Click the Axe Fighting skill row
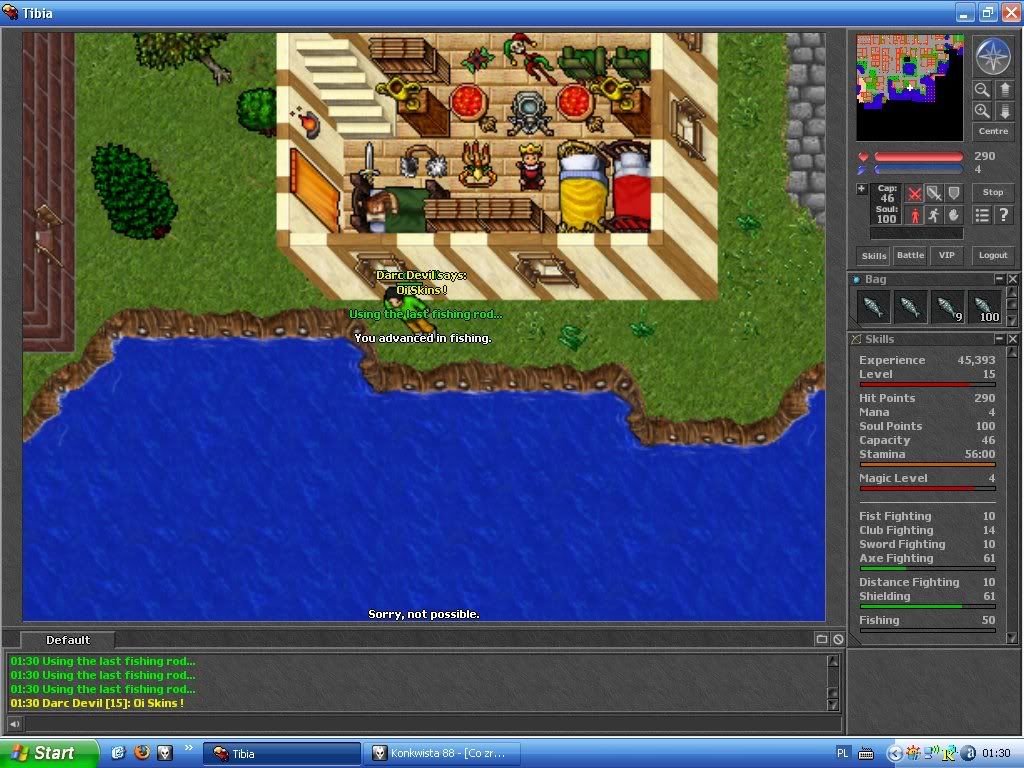This screenshot has height=768, width=1024. pos(927,558)
